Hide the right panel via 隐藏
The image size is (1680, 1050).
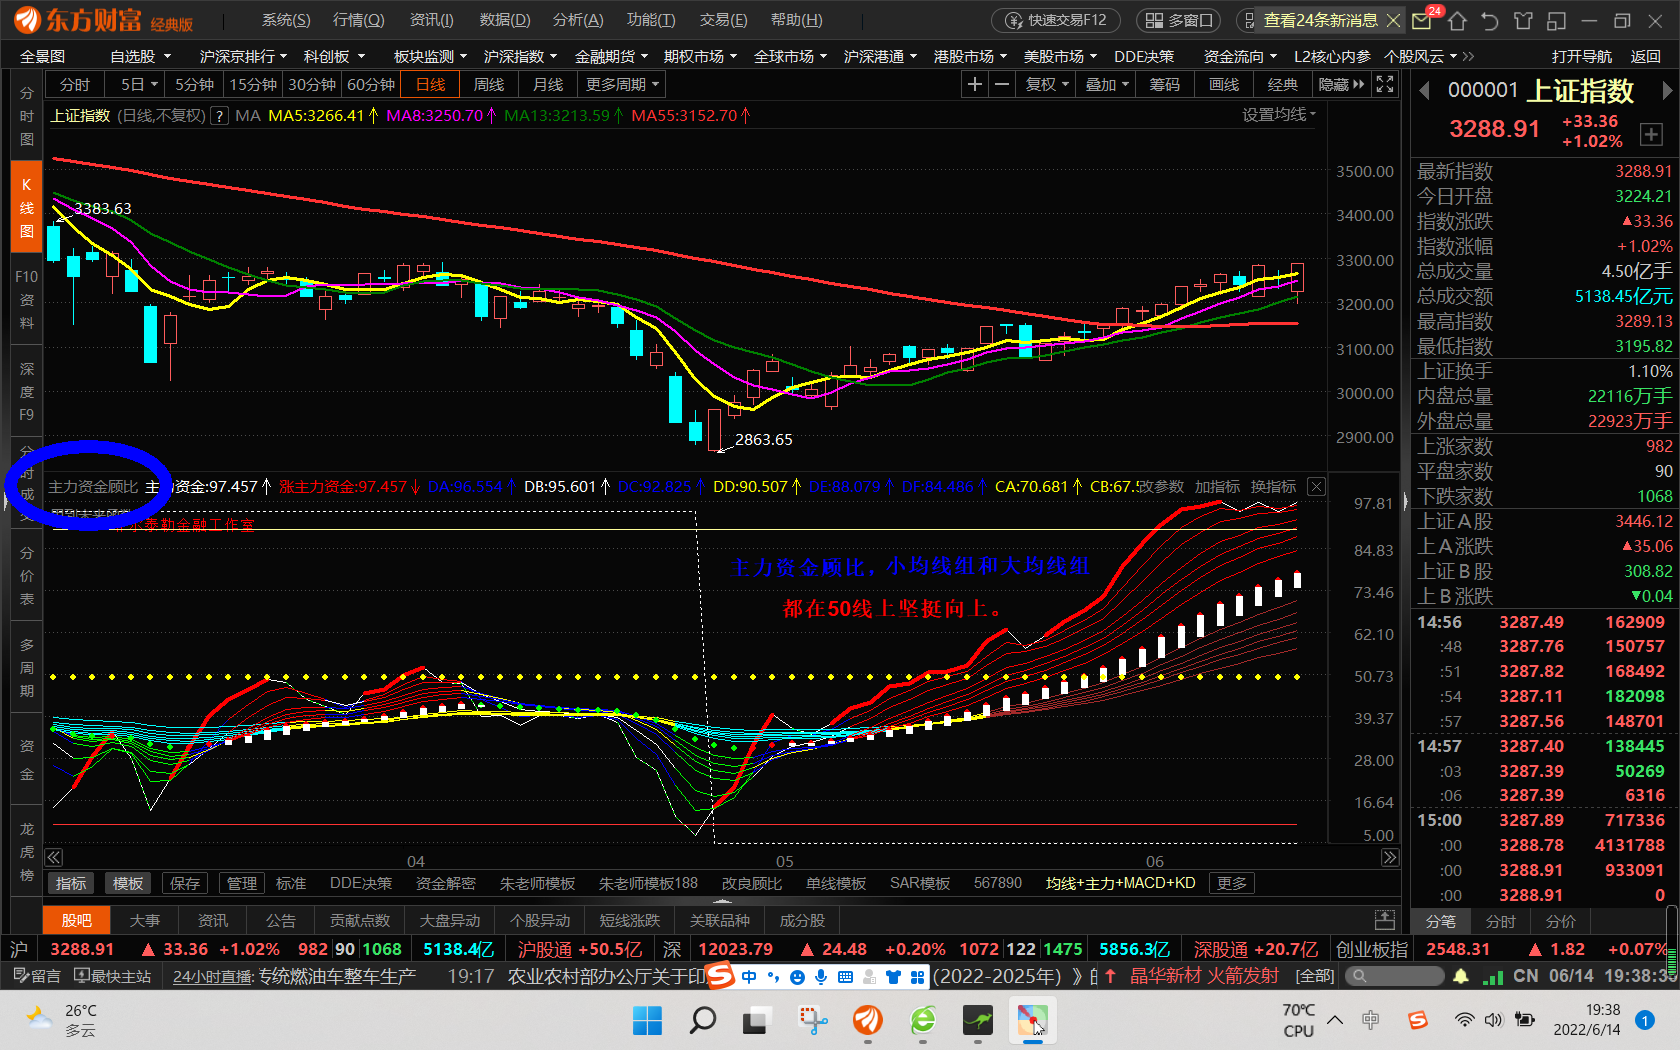(x=1341, y=85)
